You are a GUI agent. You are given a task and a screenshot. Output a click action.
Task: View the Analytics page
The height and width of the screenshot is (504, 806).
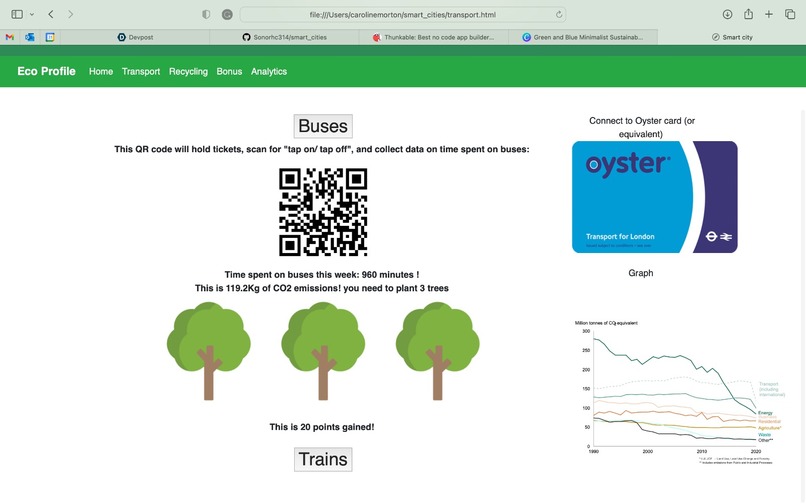pos(269,71)
